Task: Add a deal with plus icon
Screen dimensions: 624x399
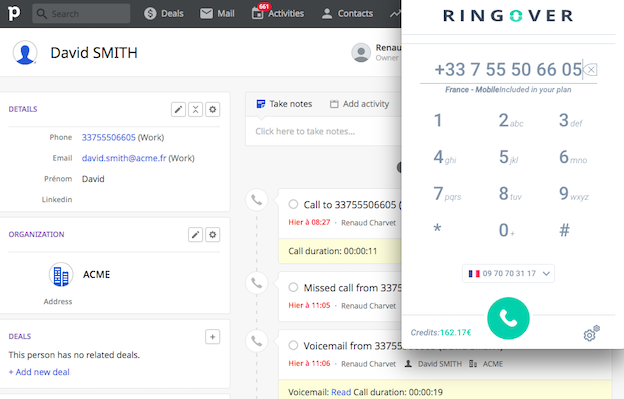Action: point(213,337)
